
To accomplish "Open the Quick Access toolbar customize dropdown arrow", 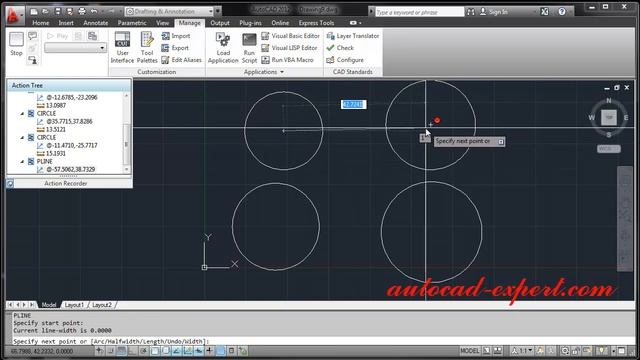I will 218,11.
